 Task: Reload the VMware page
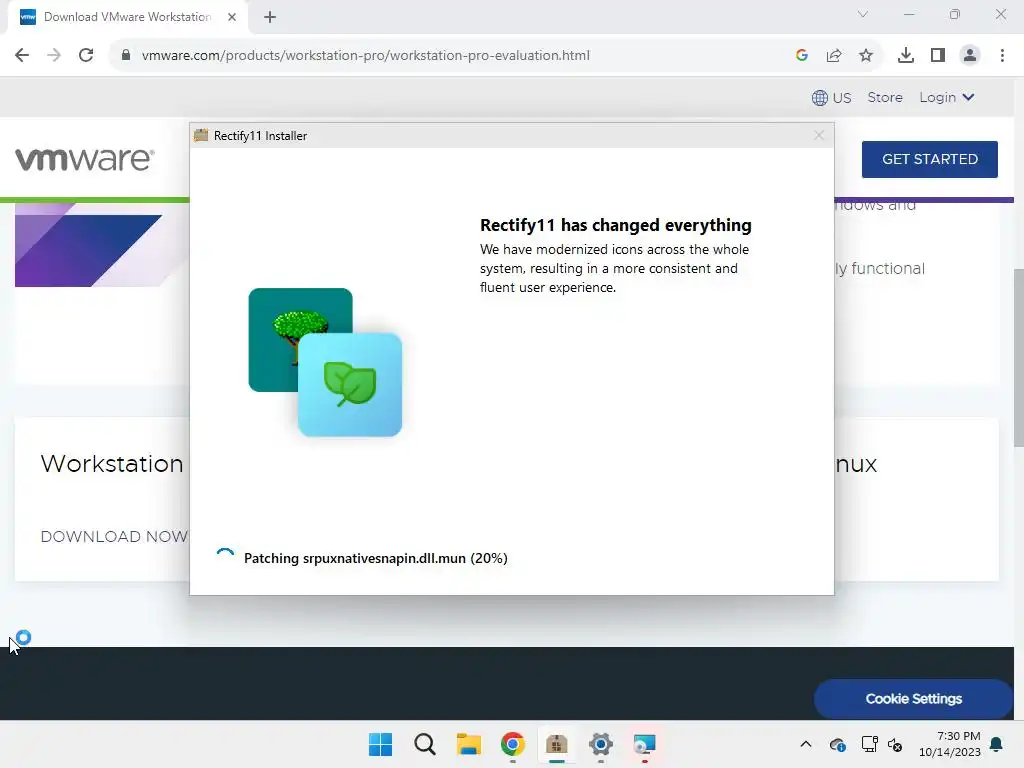86,56
